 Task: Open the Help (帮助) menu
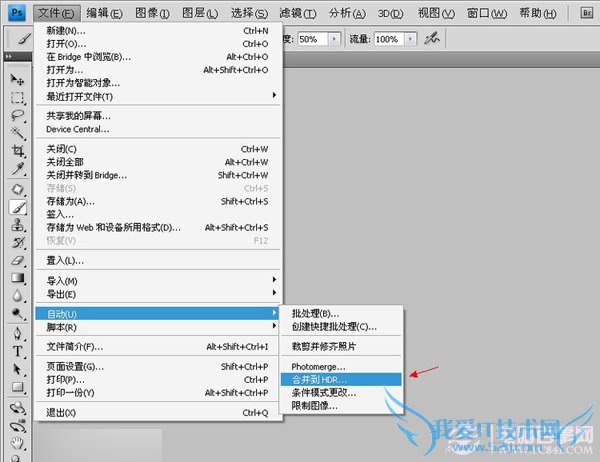pyautogui.click(x=538, y=13)
